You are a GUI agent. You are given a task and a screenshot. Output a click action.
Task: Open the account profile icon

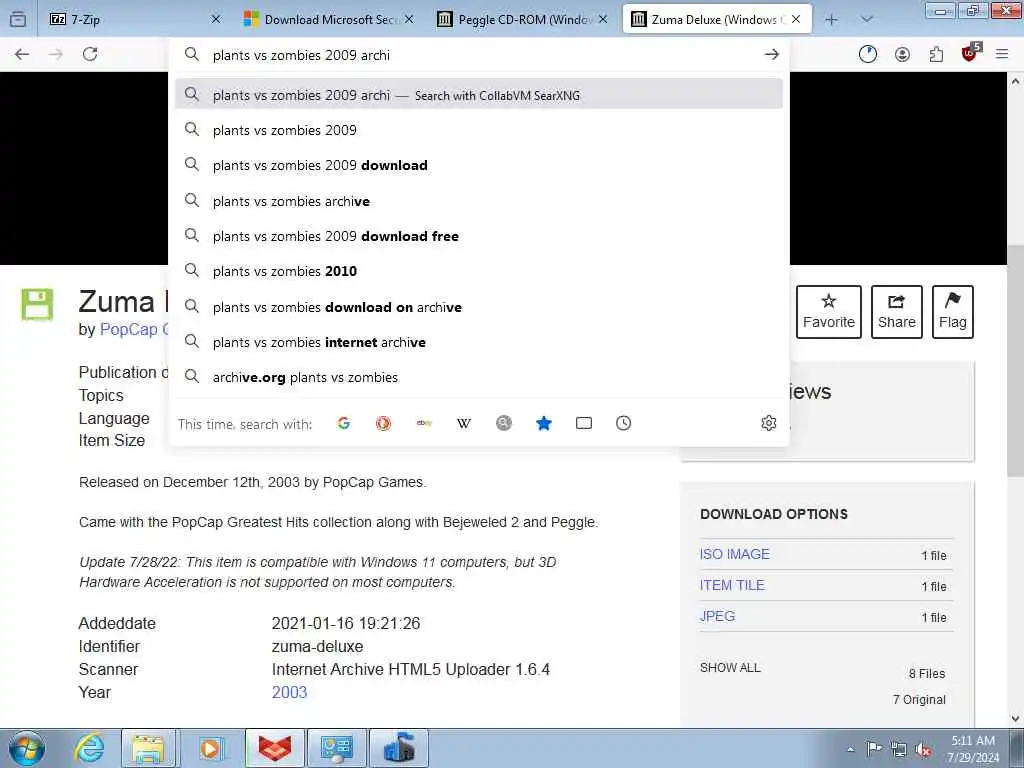click(902, 55)
